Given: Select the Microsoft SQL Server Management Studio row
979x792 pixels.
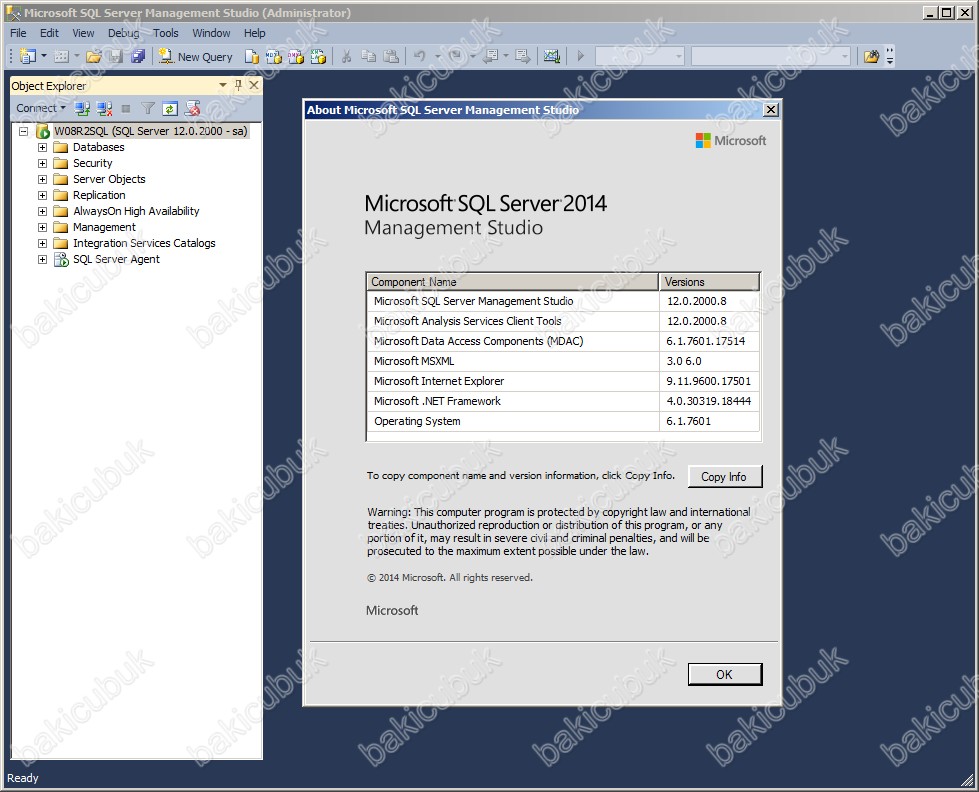Looking at the screenshot, I should 563,301.
